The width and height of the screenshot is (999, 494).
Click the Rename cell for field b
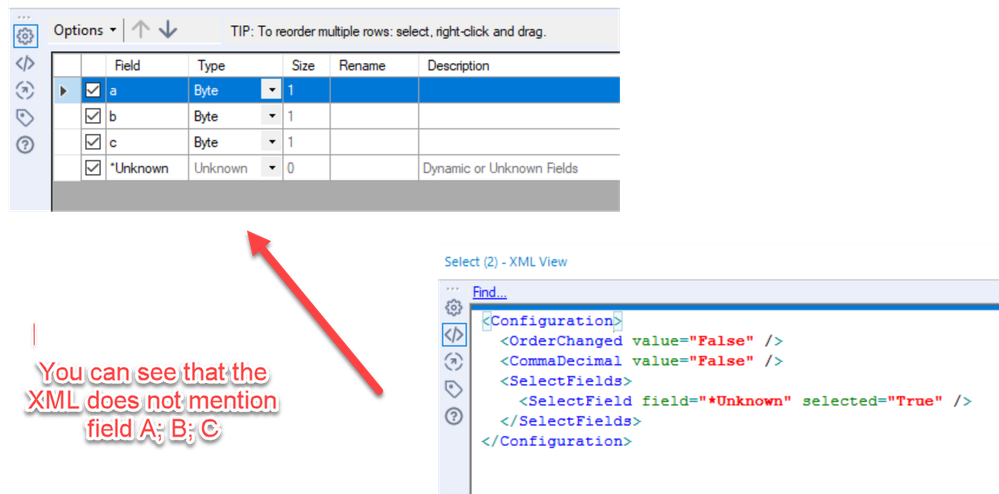(x=375, y=117)
